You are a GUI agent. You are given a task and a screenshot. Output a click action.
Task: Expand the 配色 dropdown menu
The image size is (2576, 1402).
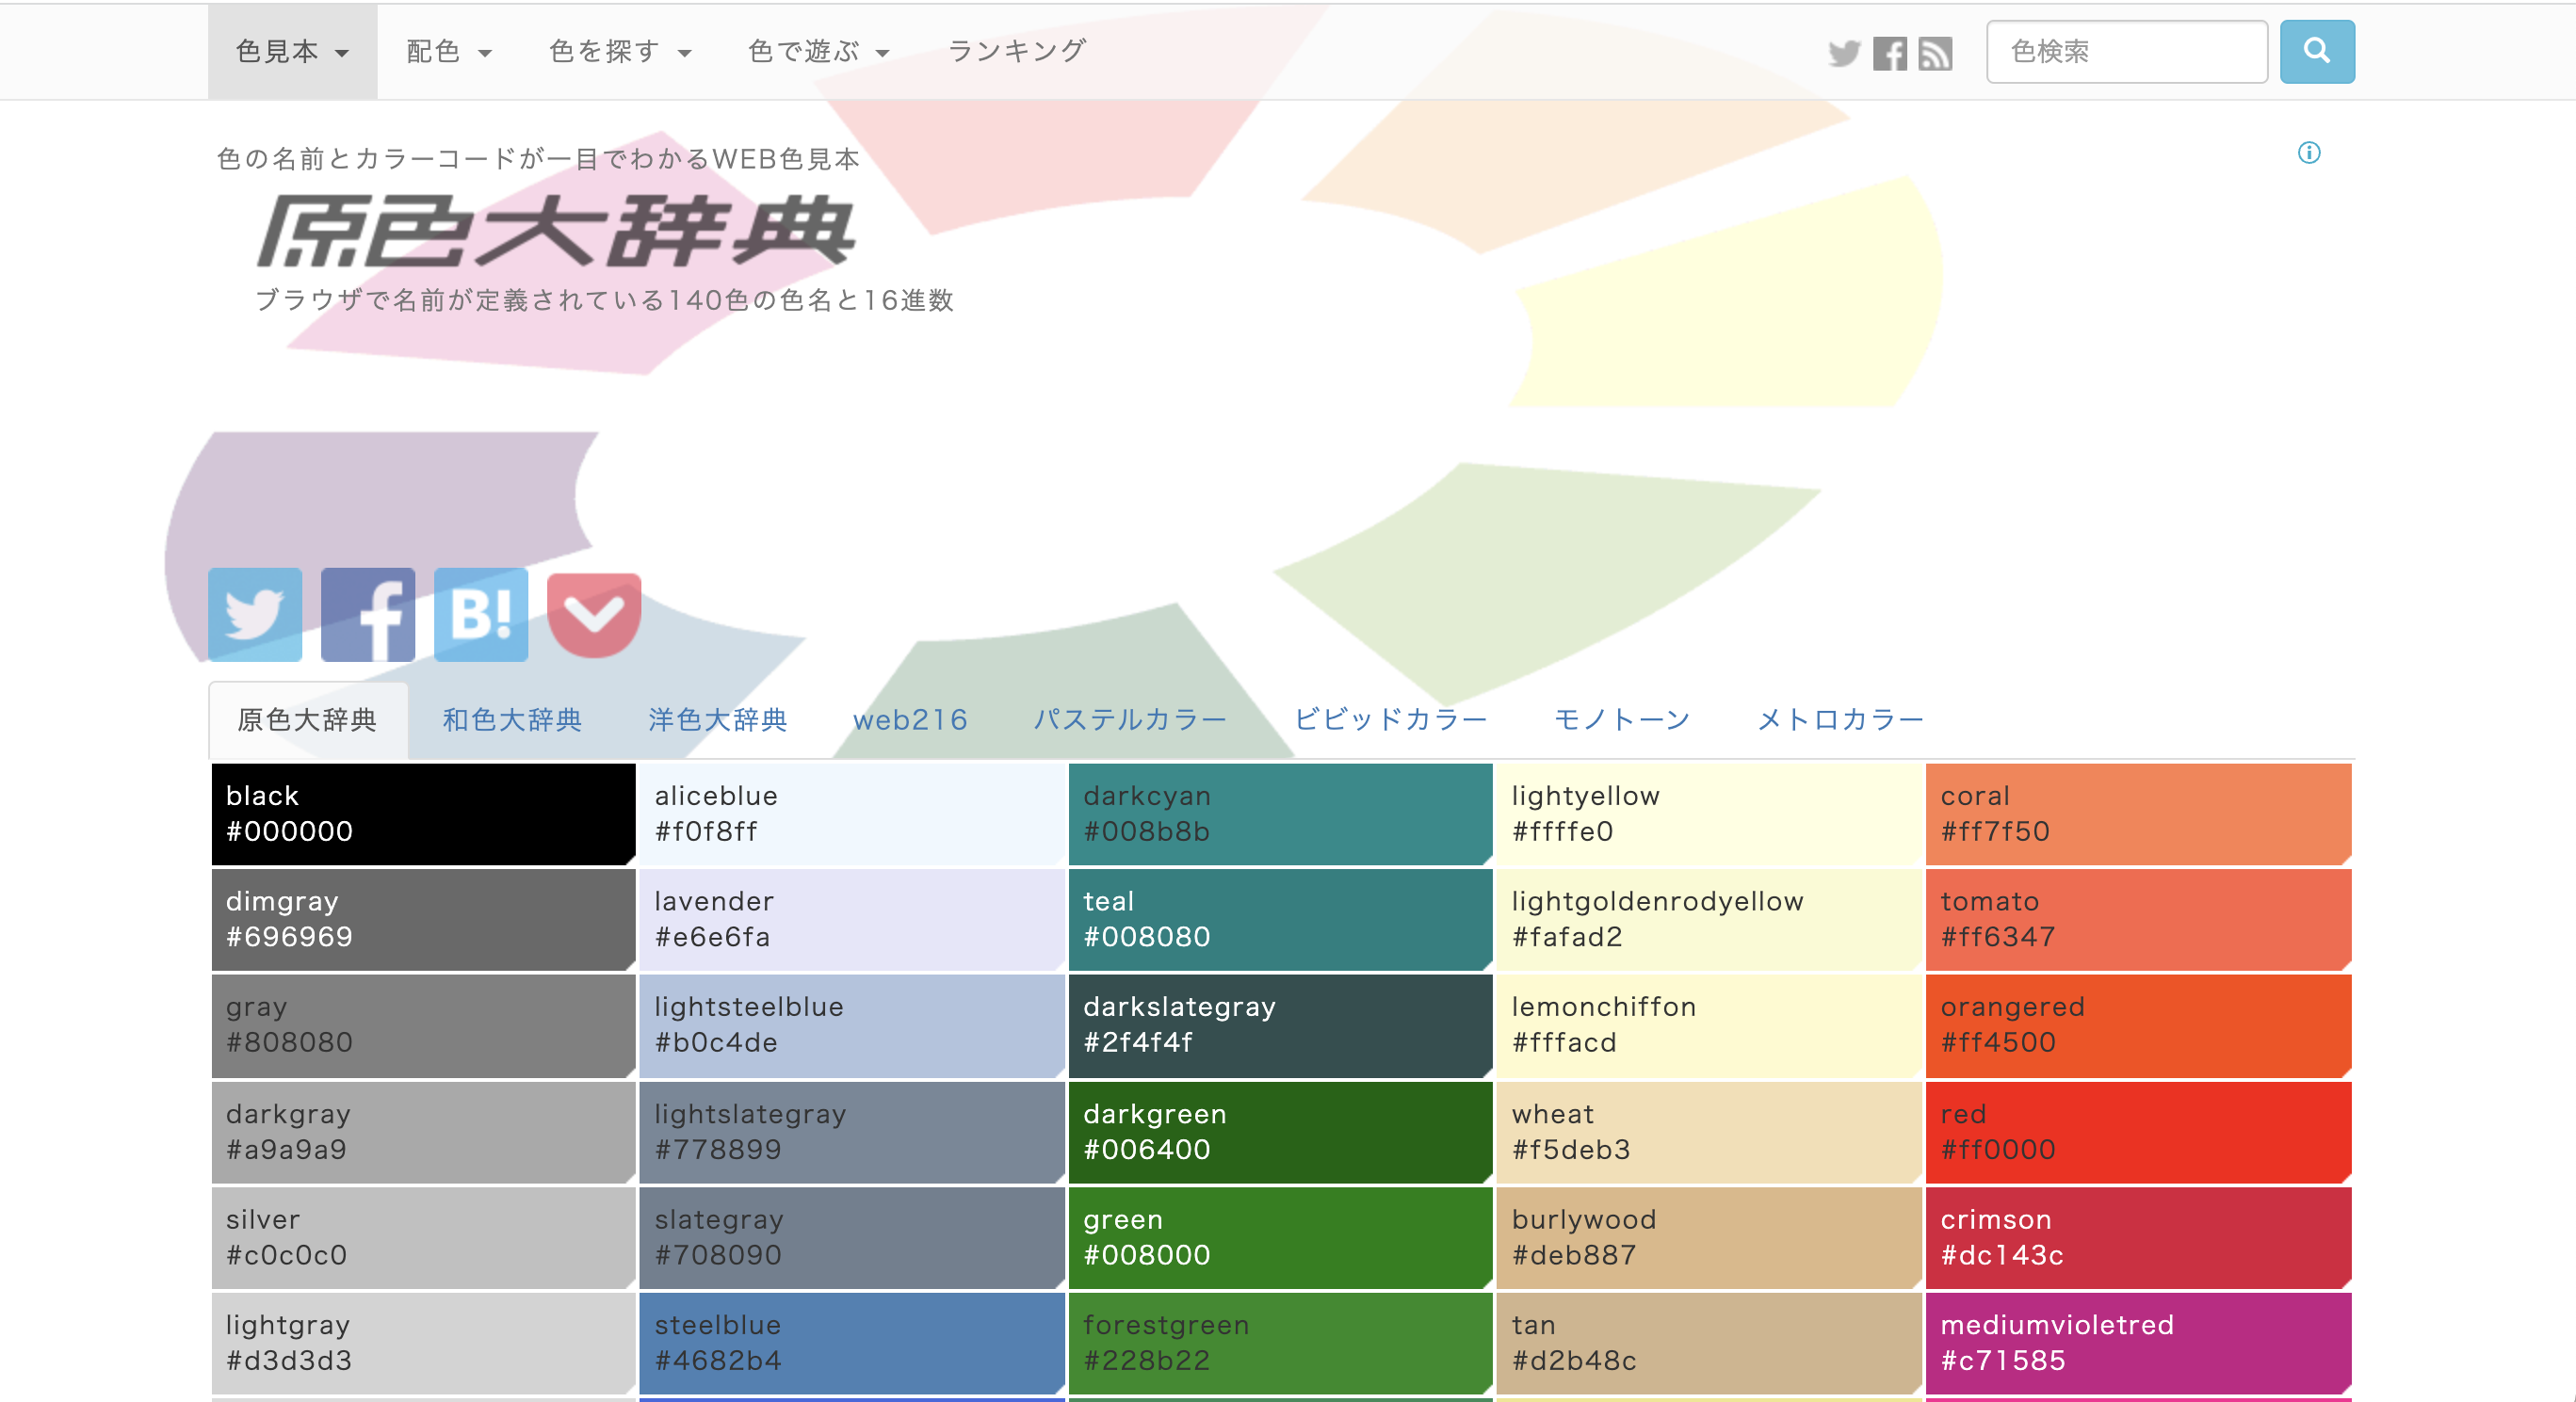point(448,51)
